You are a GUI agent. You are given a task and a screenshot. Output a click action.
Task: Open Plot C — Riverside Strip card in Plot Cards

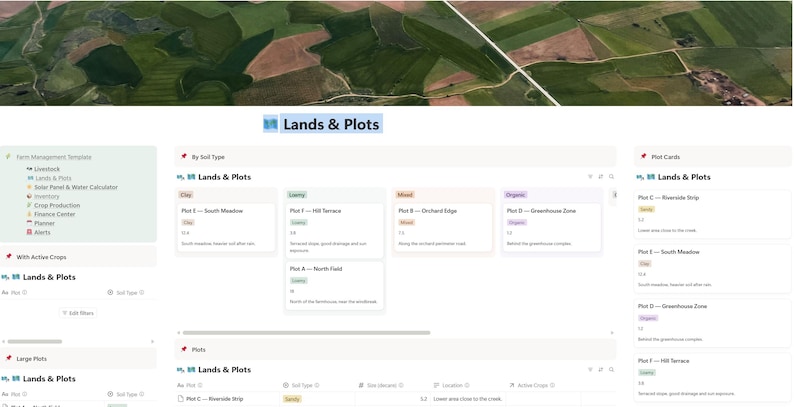(x=712, y=214)
